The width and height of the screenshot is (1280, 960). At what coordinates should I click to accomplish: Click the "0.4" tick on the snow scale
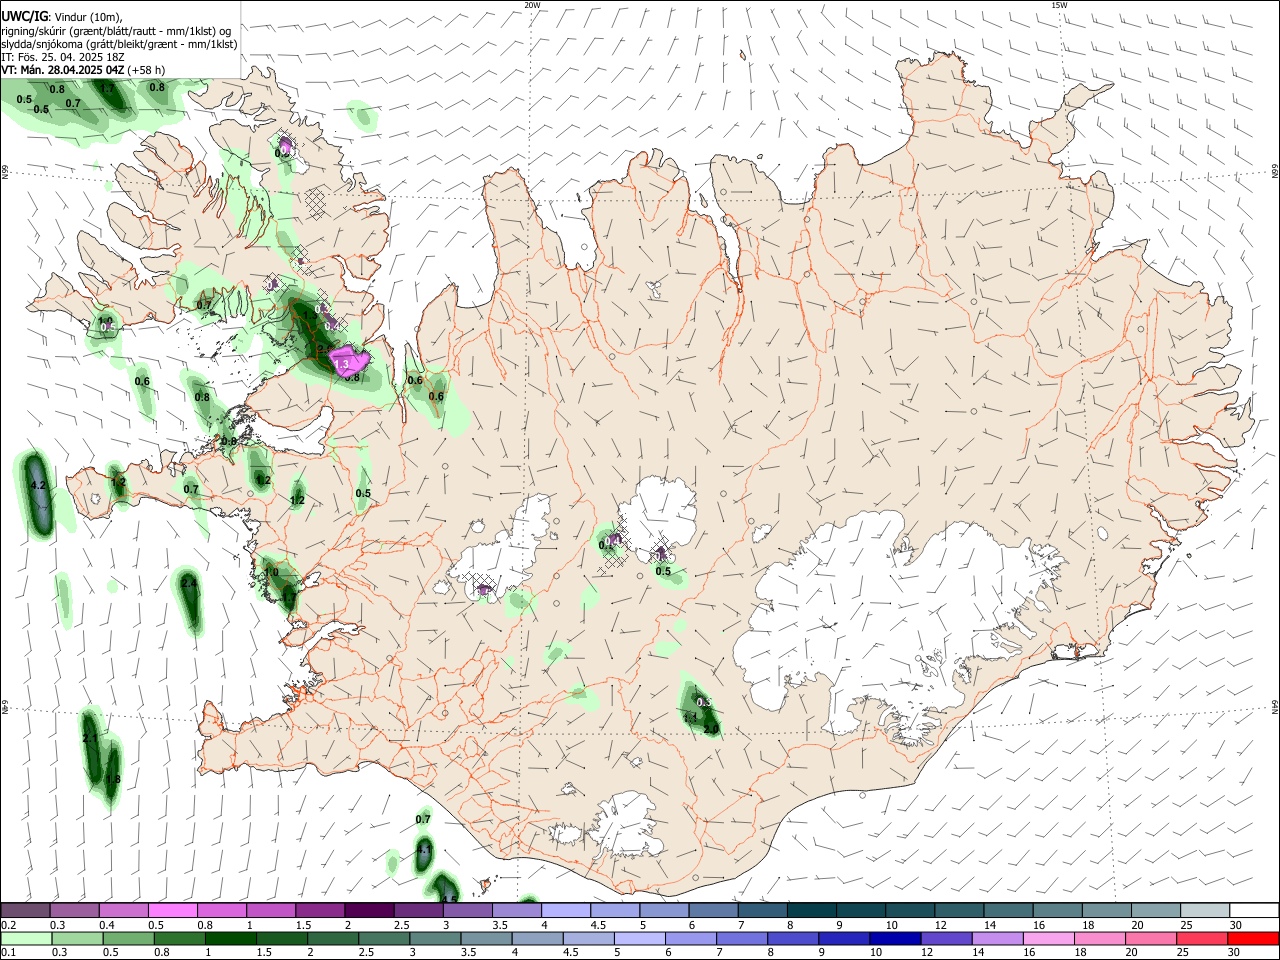click(107, 925)
